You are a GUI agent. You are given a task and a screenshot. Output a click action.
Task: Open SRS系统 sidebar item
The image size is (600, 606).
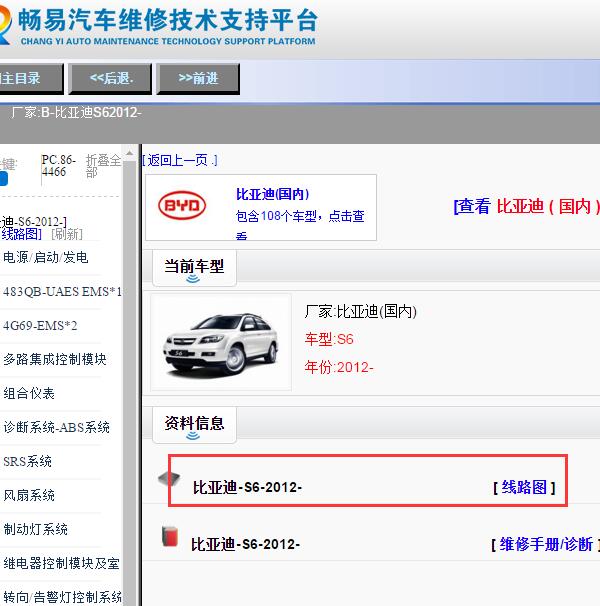point(27,461)
